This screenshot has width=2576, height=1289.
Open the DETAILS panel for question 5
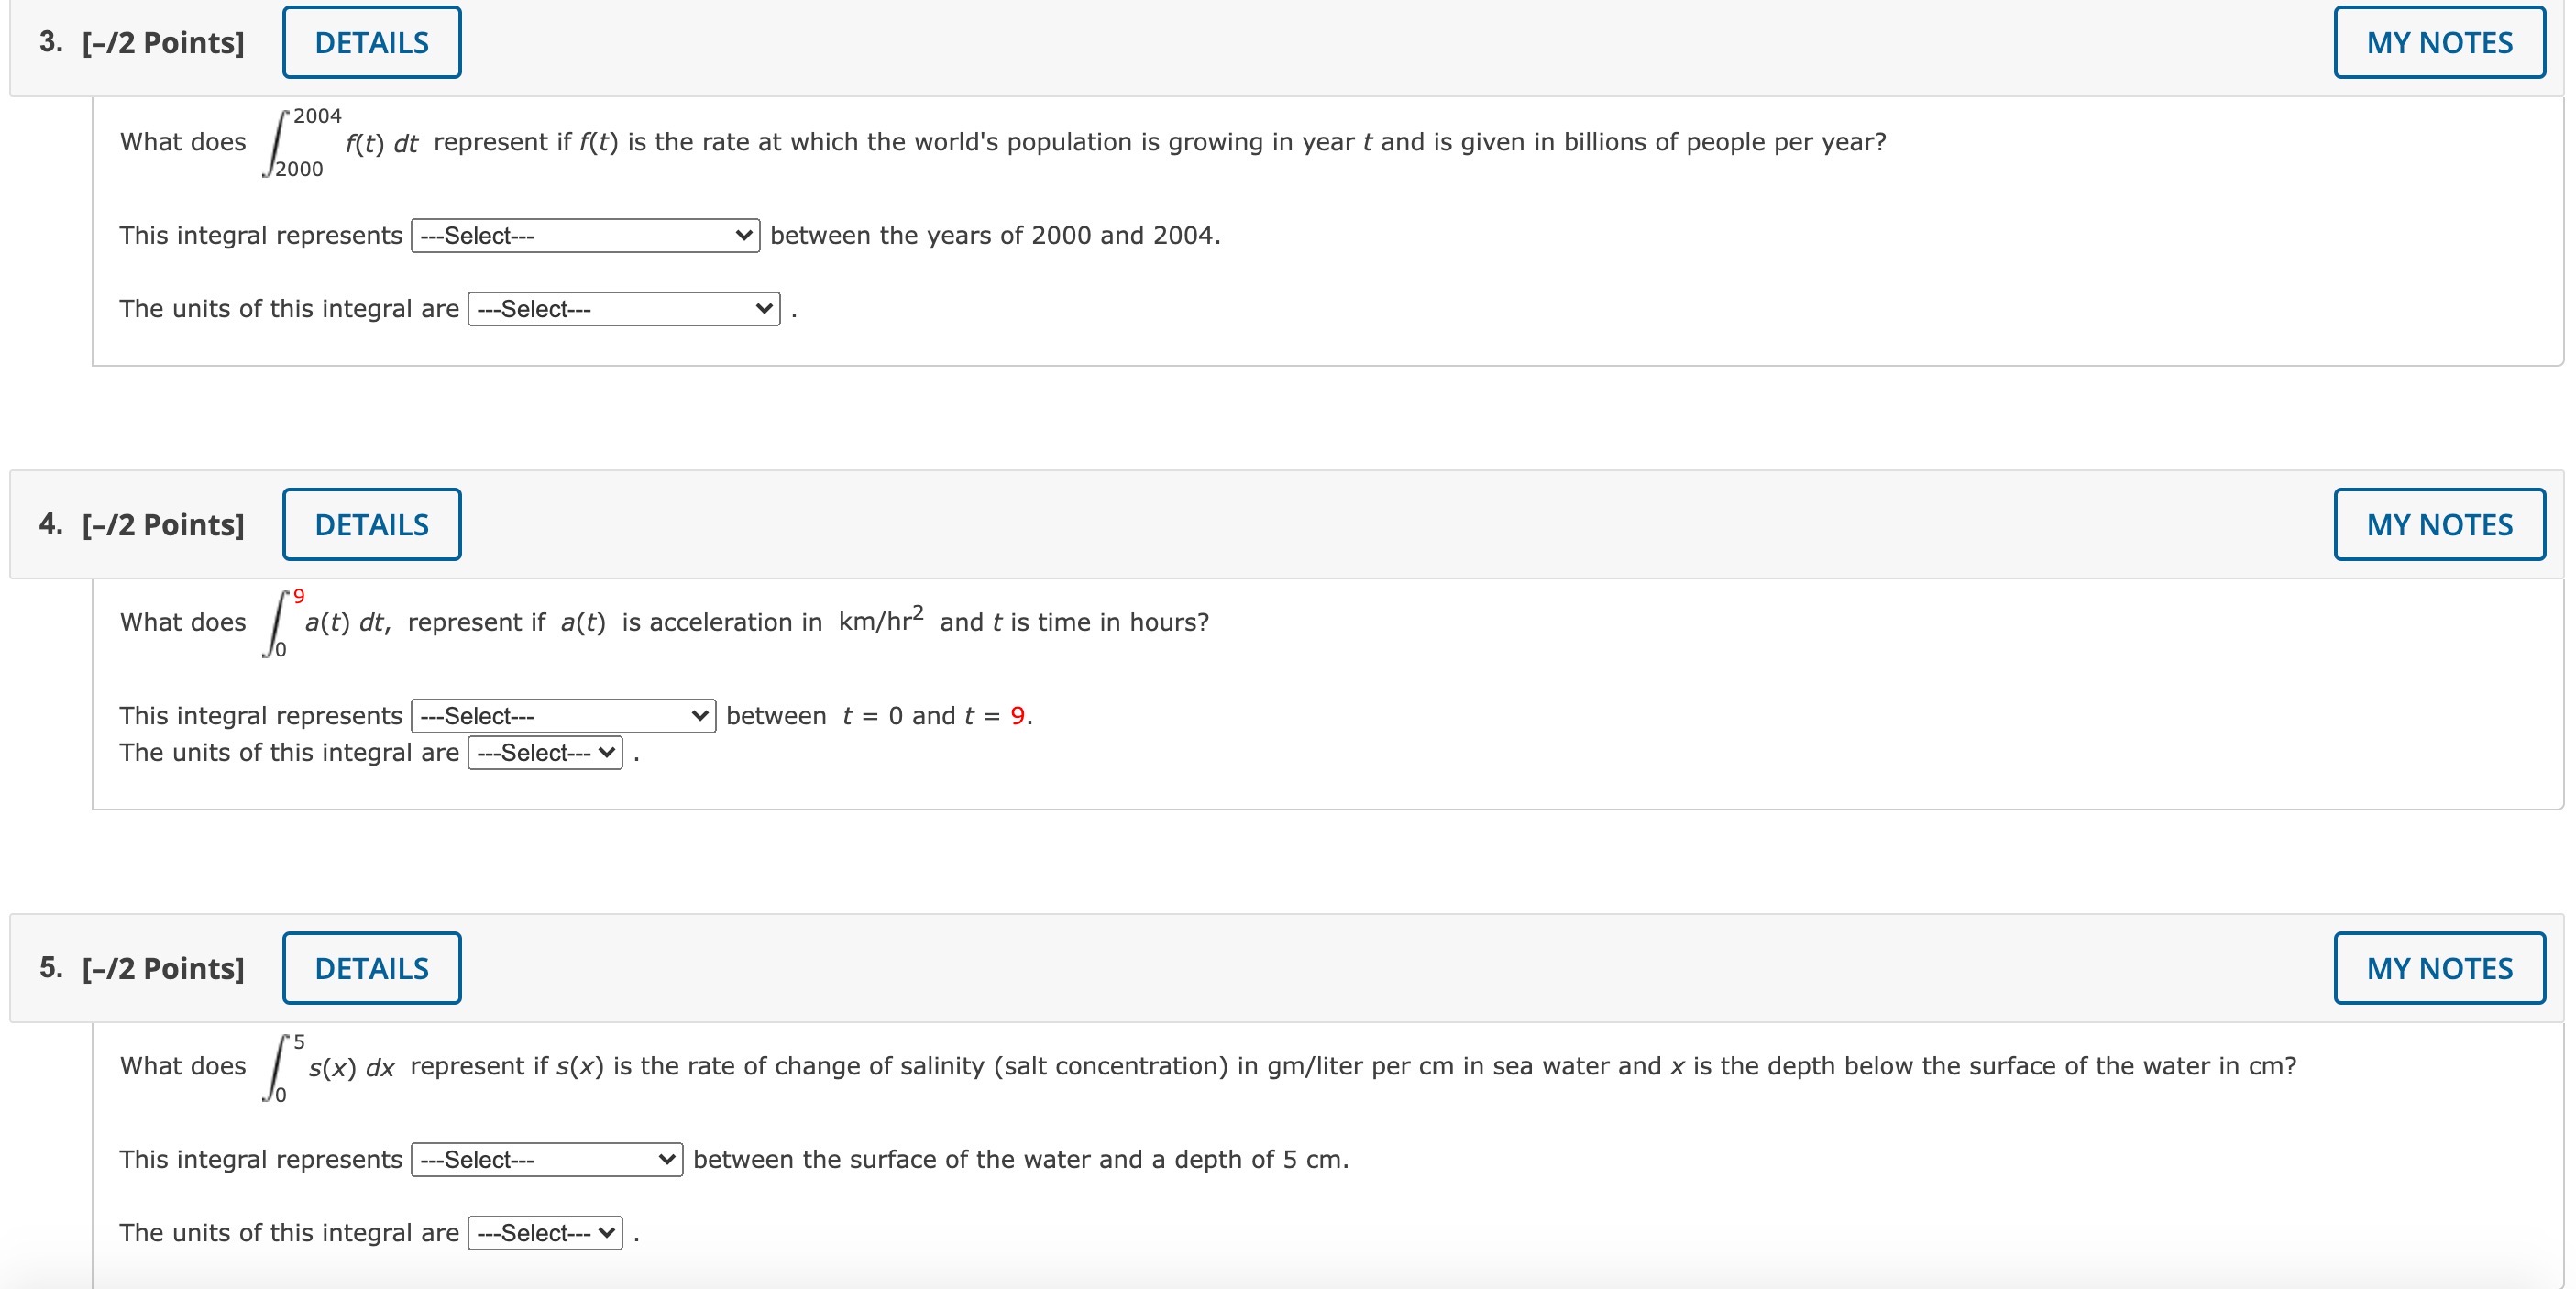tap(371, 966)
